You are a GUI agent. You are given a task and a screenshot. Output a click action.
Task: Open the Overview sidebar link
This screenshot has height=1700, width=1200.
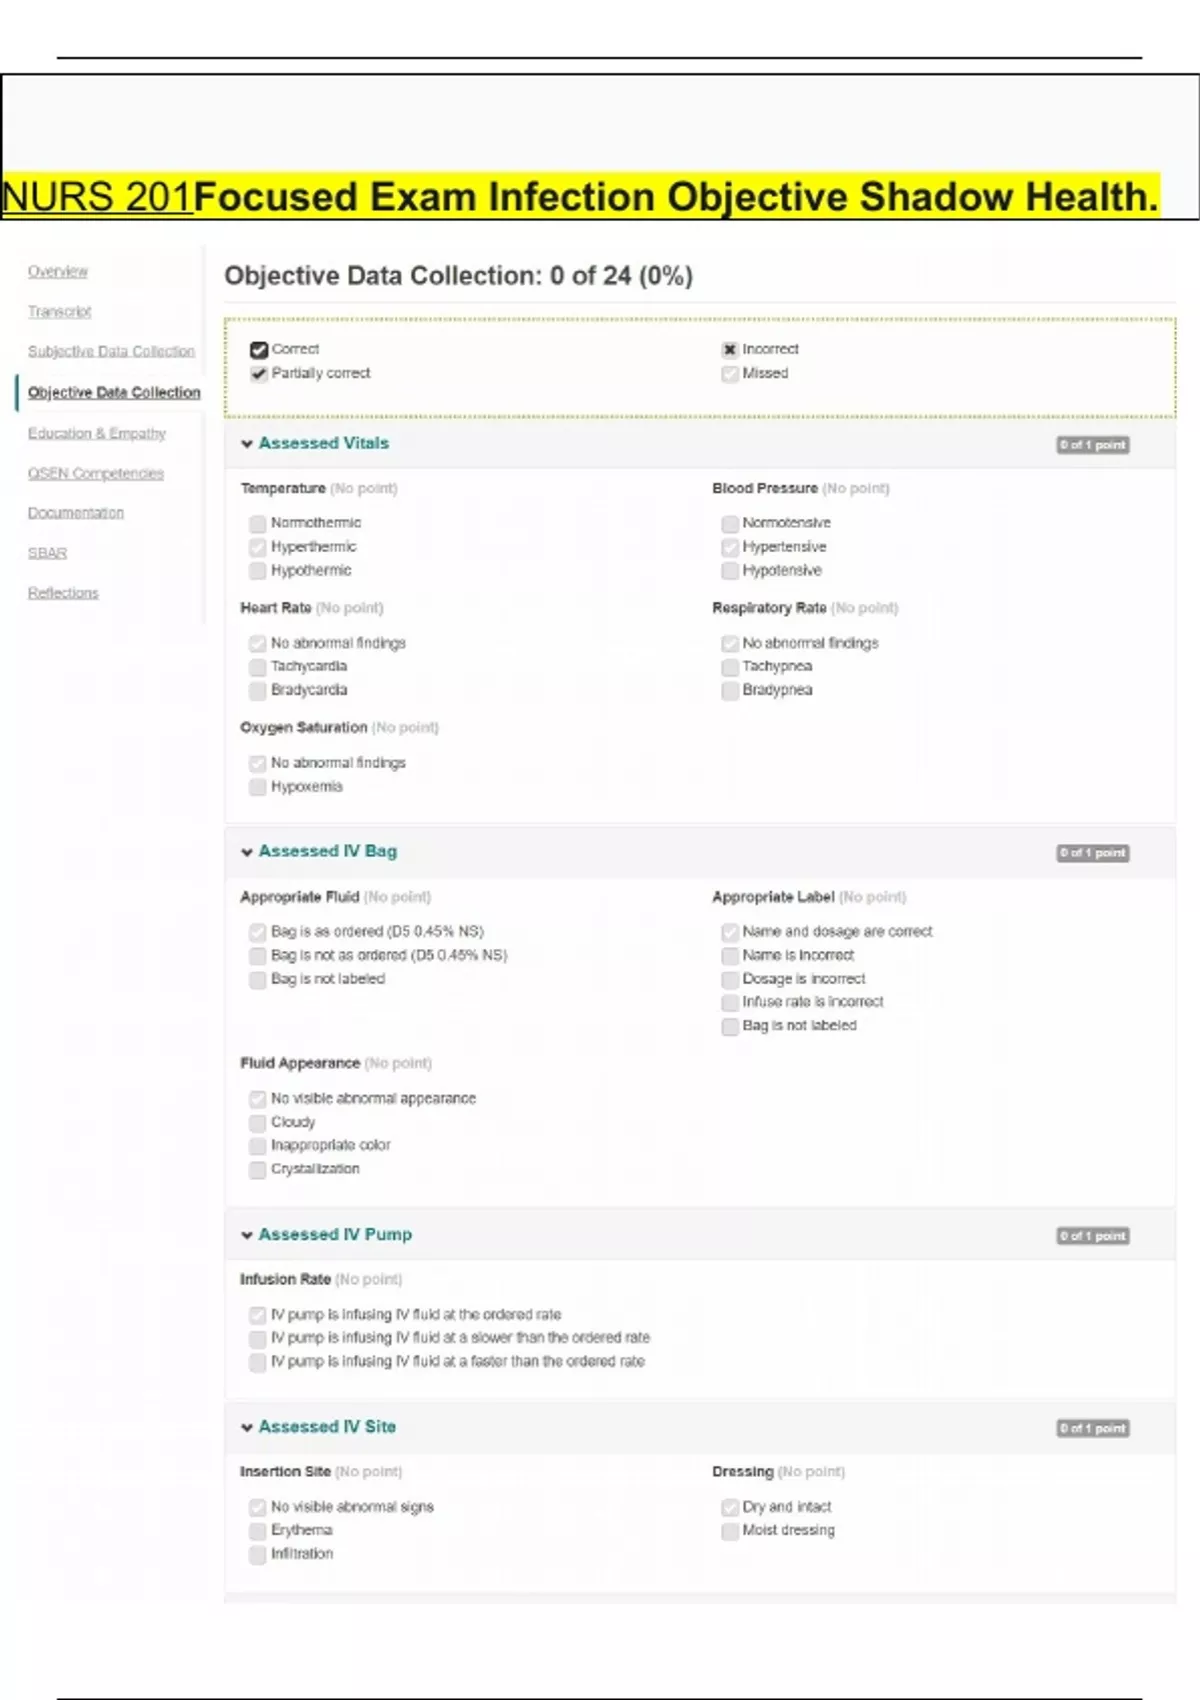tap(58, 272)
